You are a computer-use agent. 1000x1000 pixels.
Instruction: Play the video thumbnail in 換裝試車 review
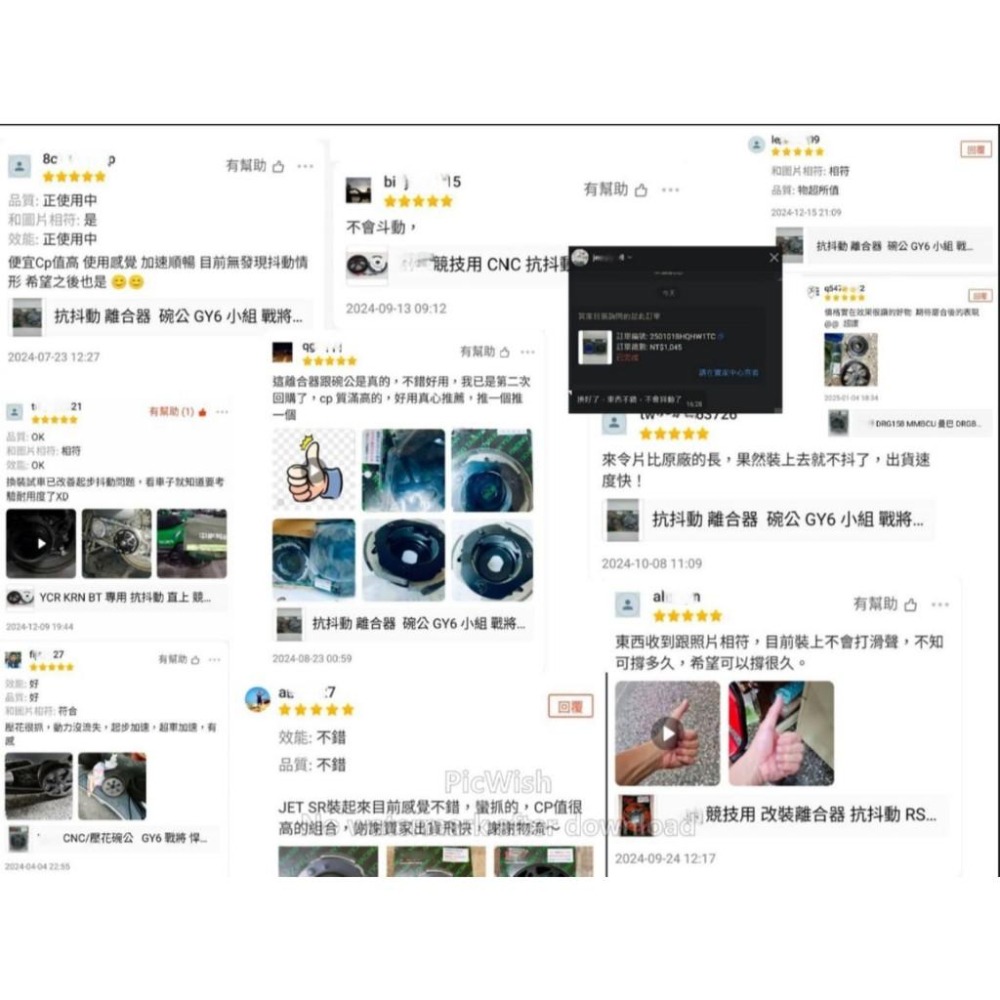click(x=41, y=543)
